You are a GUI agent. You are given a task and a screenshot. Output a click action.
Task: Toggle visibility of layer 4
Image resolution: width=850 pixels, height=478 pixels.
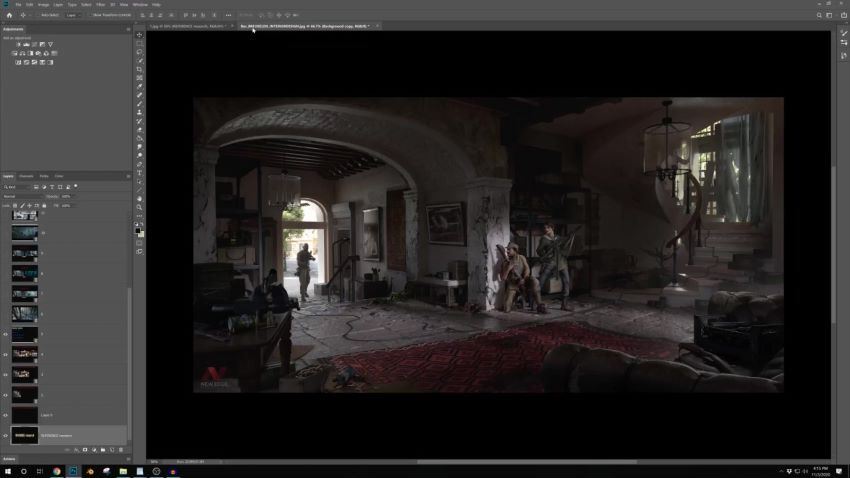pos(5,354)
